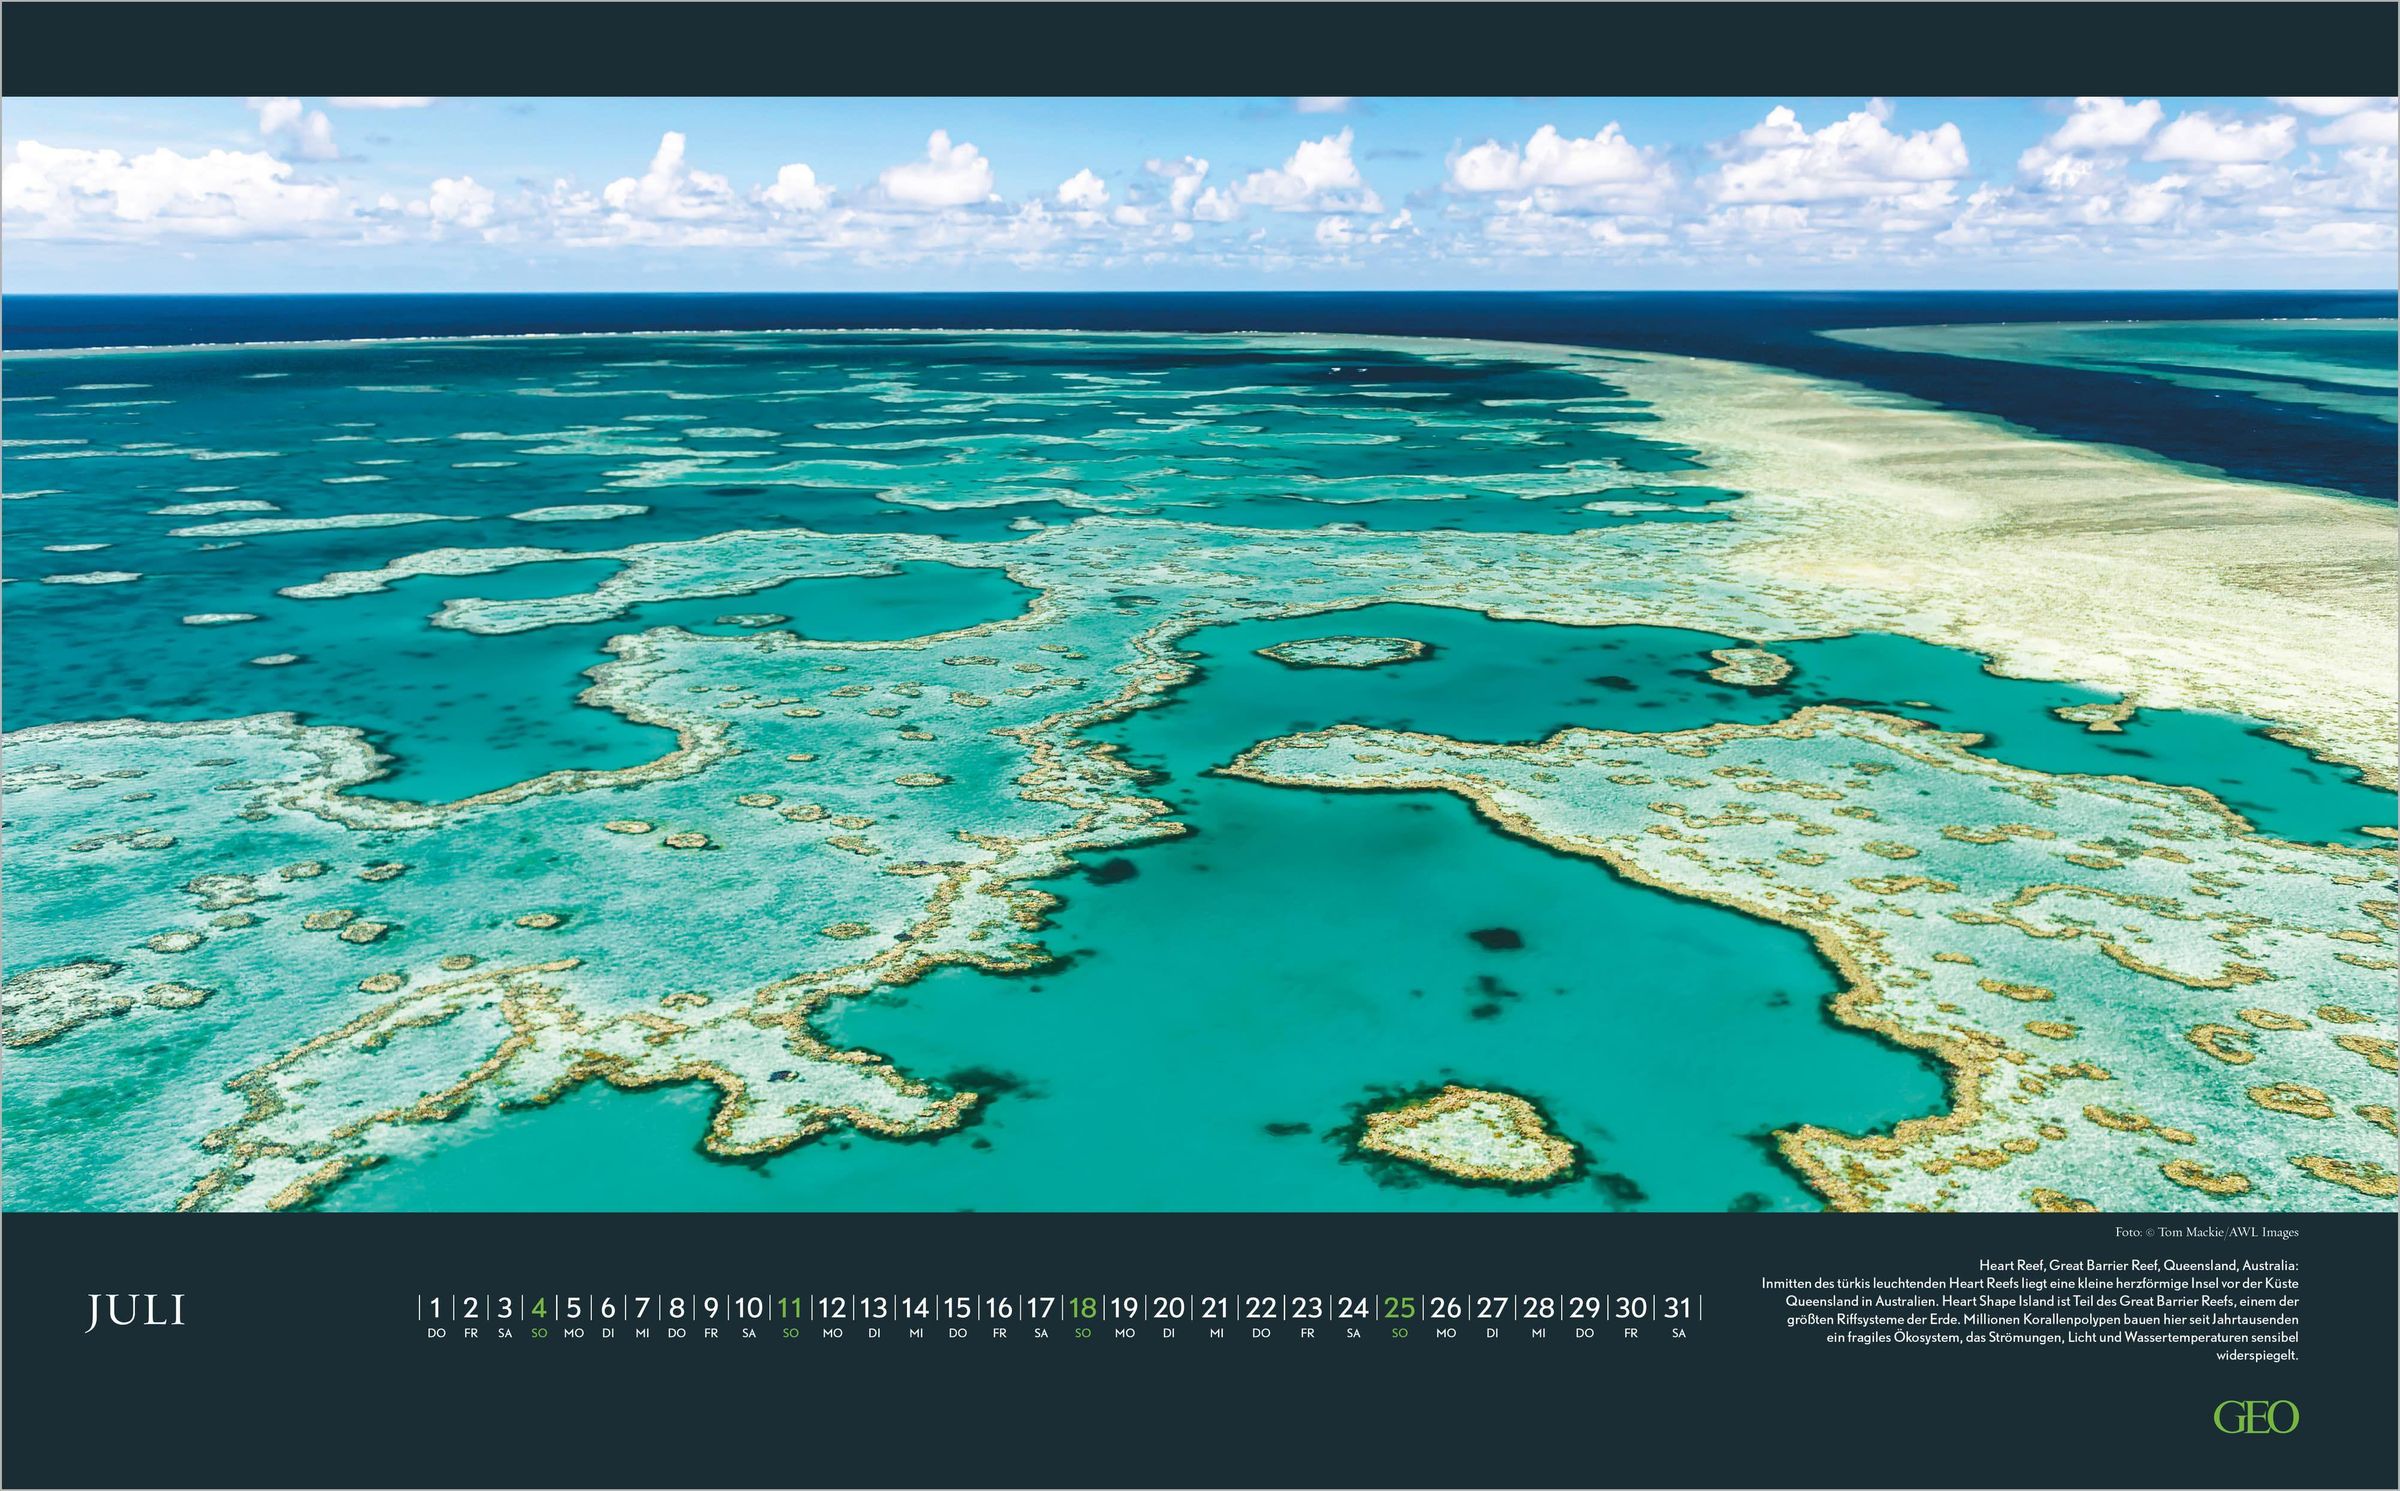Click the MO label under date 12
2400x1491 pixels.
click(832, 1333)
